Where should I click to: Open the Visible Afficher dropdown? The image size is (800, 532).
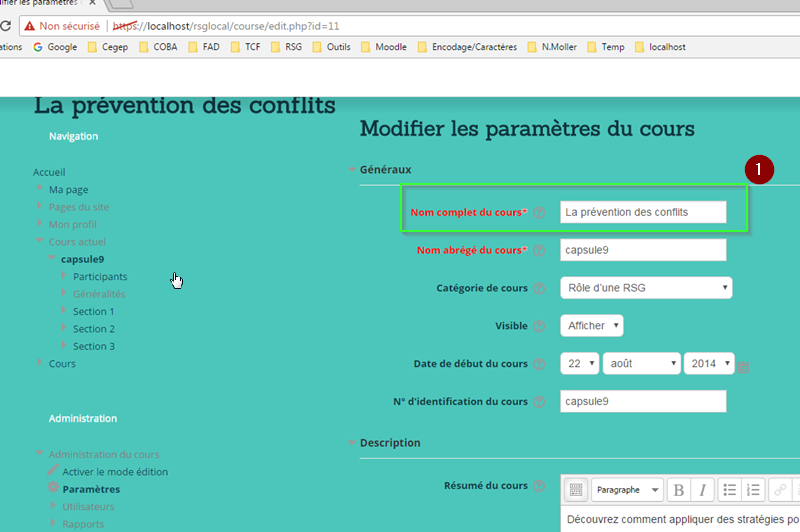(x=592, y=326)
